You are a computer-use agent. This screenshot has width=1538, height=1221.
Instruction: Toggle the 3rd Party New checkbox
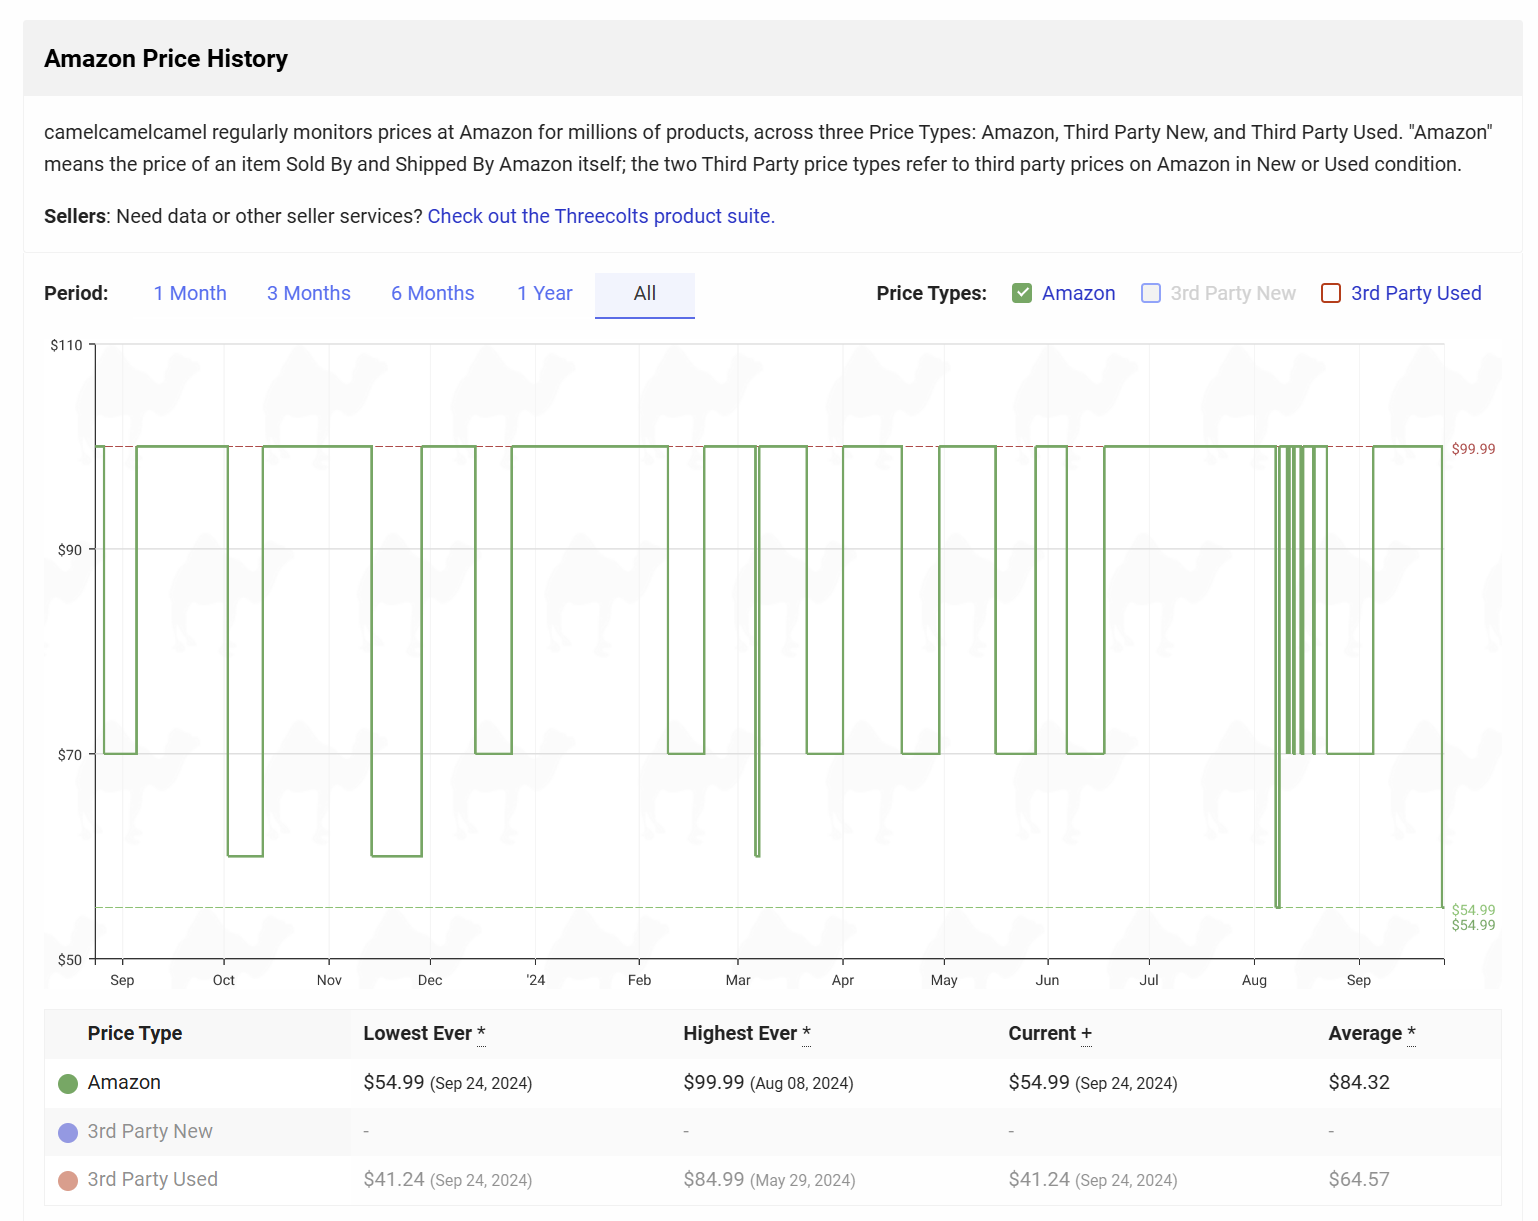pos(1151,293)
